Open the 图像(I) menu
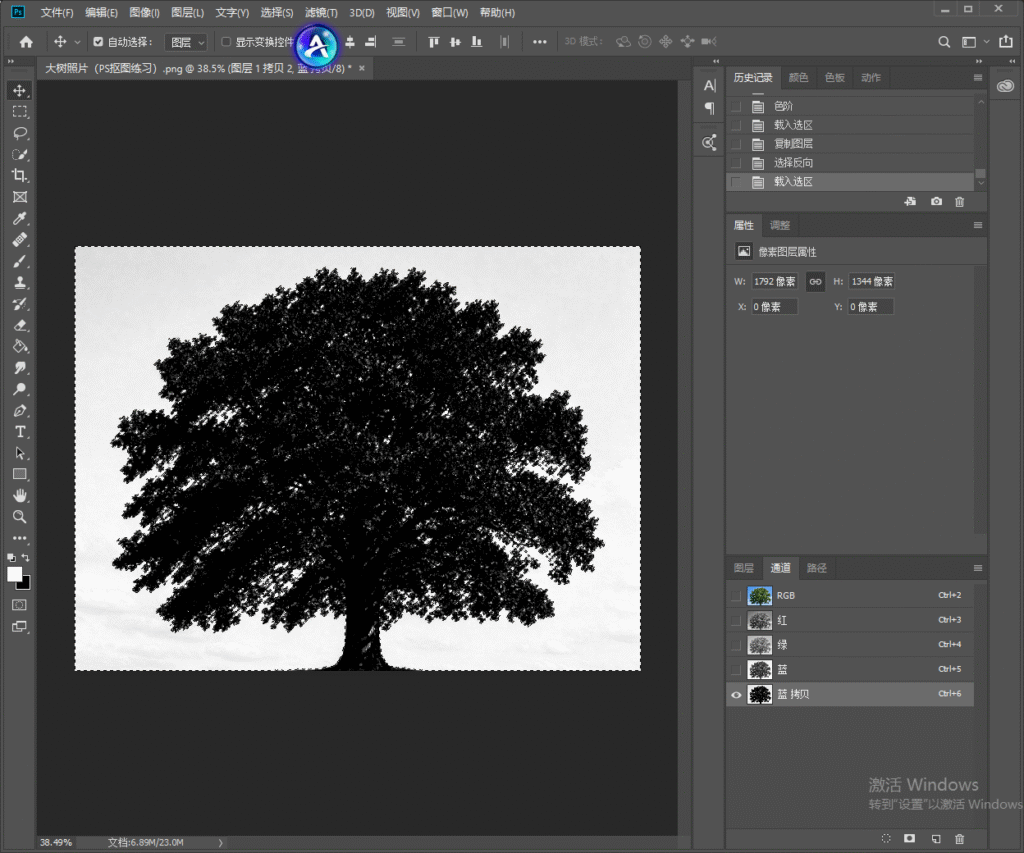Image resolution: width=1024 pixels, height=853 pixels. pyautogui.click(x=144, y=12)
